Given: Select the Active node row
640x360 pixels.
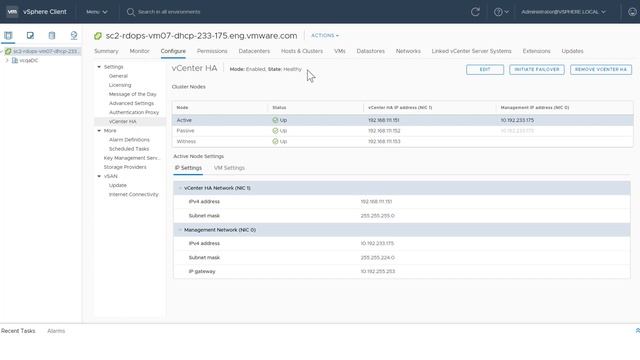Looking at the screenshot, I should (402, 120).
